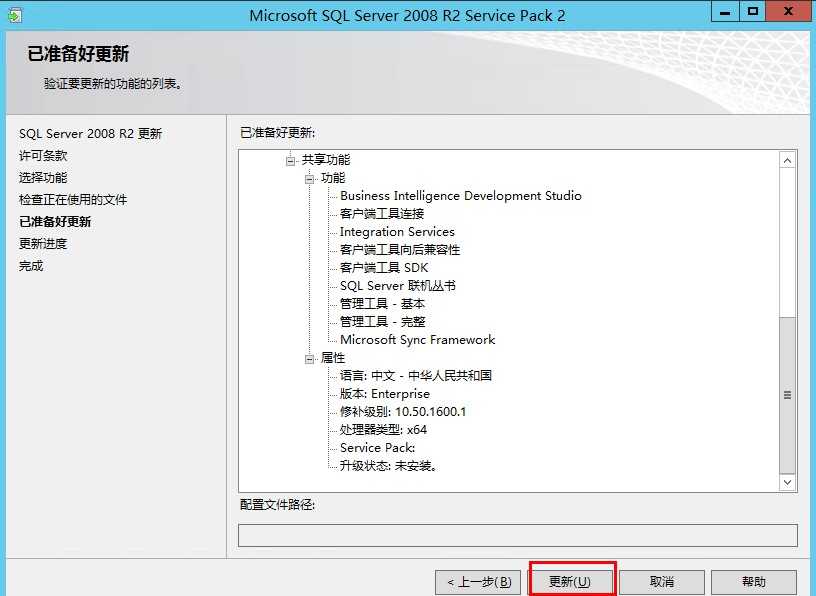Click the 属性 tree label
Screen dimensions: 816x596
tap(333, 358)
